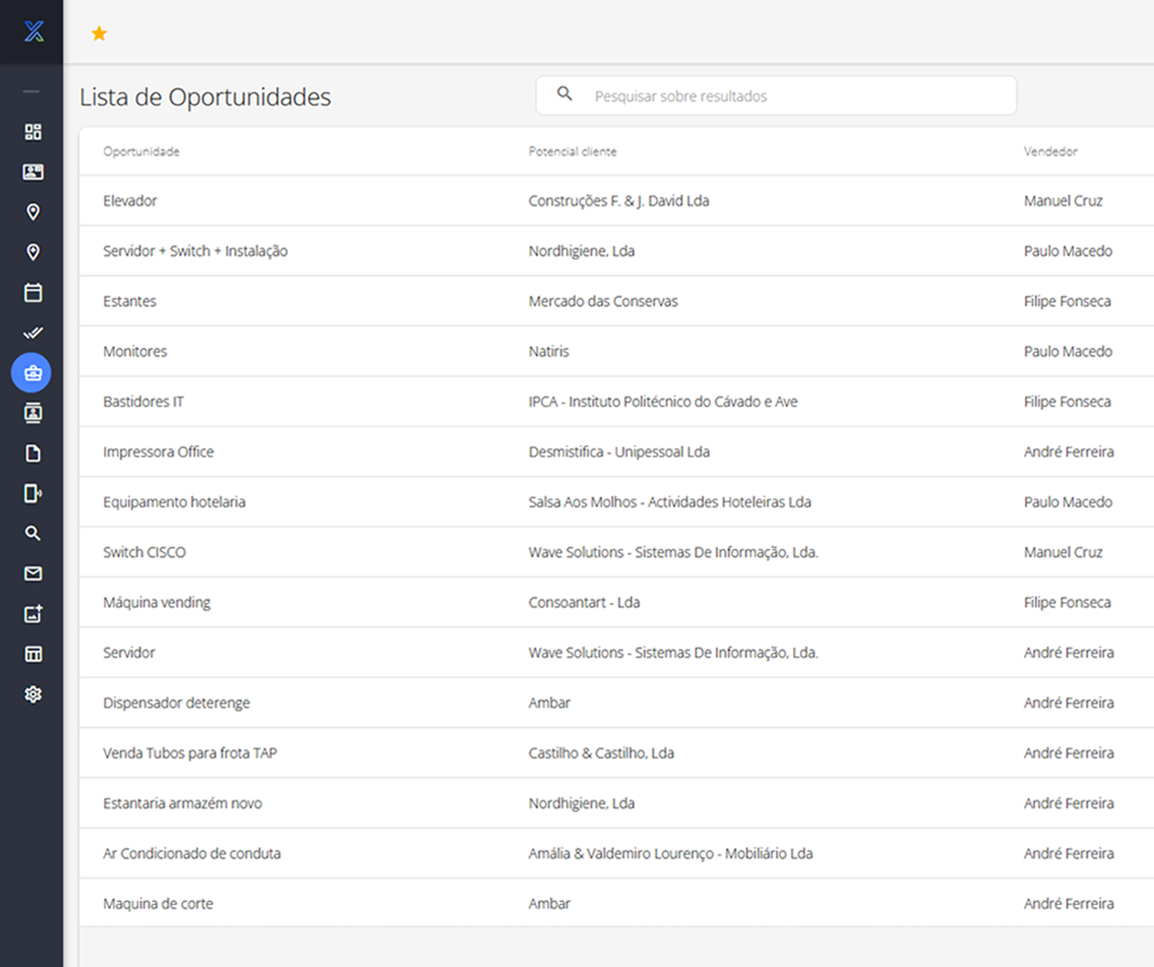This screenshot has height=967, width=1154.
Task: Click the X logo at top left
Action: [x=34, y=32]
